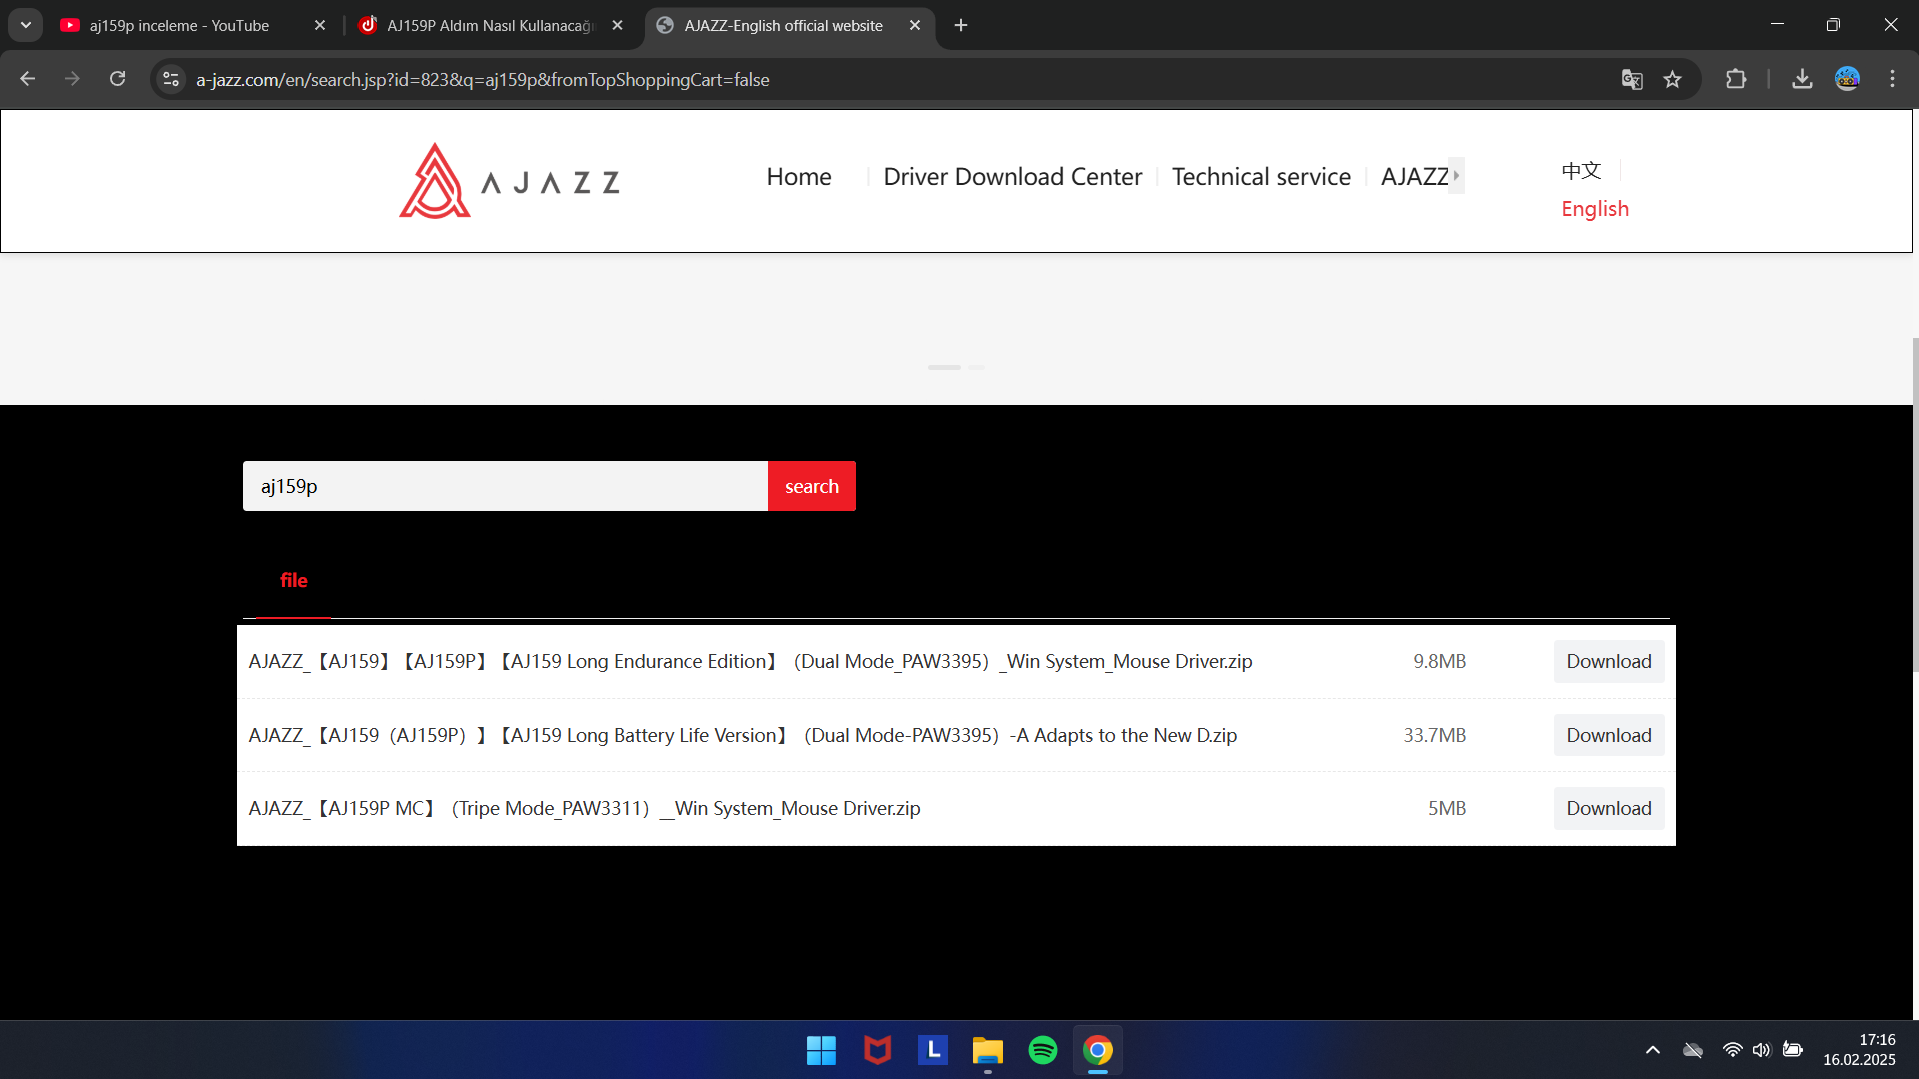
Task: Click the red search button
Action: tap(812, 486)
